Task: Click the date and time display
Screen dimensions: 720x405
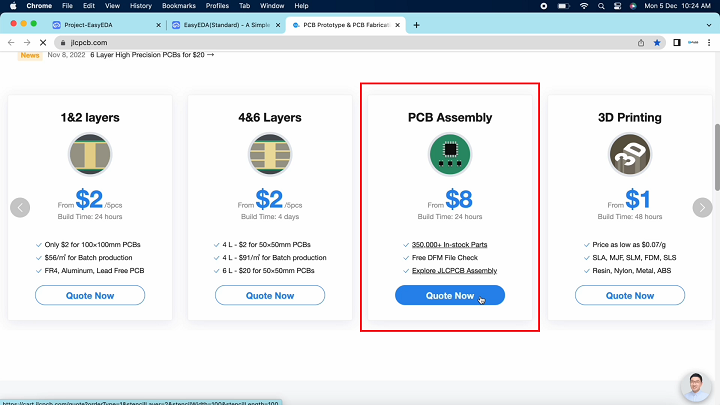Action: click(677, 6)
